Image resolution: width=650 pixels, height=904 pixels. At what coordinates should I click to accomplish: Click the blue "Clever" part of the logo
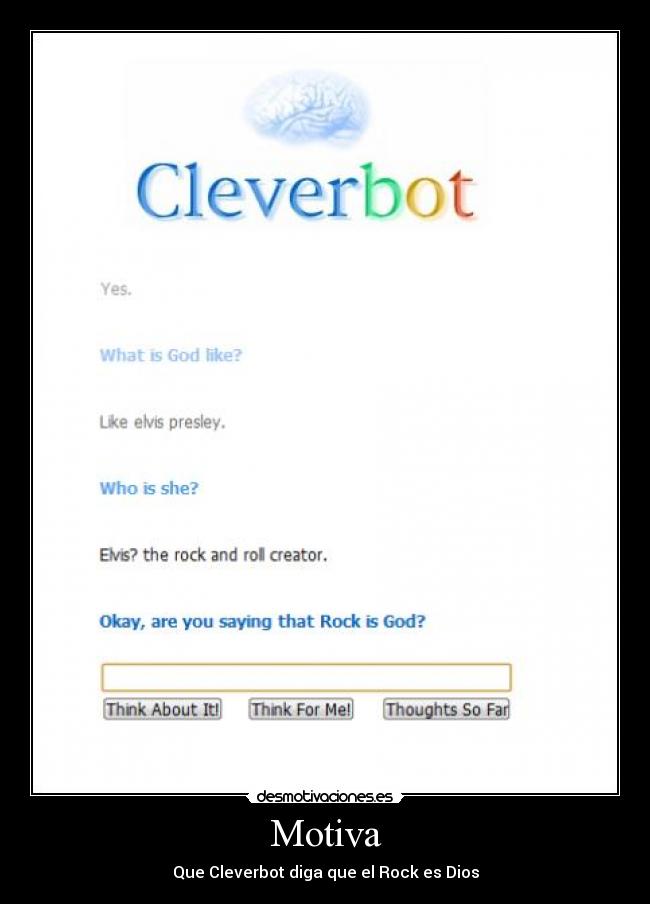pos(248,190)
